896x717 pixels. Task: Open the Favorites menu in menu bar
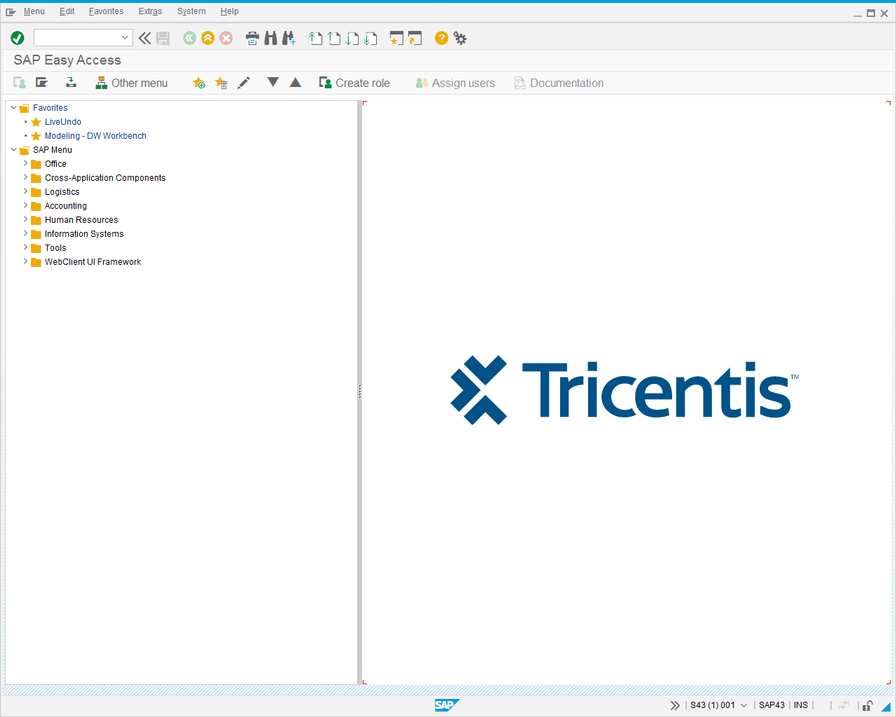tap(106, 11)
